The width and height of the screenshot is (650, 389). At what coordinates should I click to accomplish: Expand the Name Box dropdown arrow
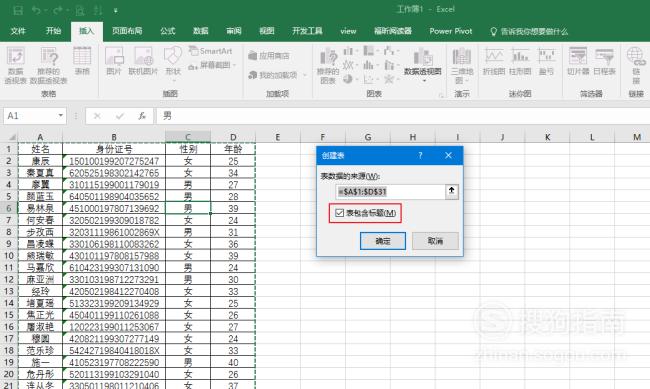pos(61,115)
